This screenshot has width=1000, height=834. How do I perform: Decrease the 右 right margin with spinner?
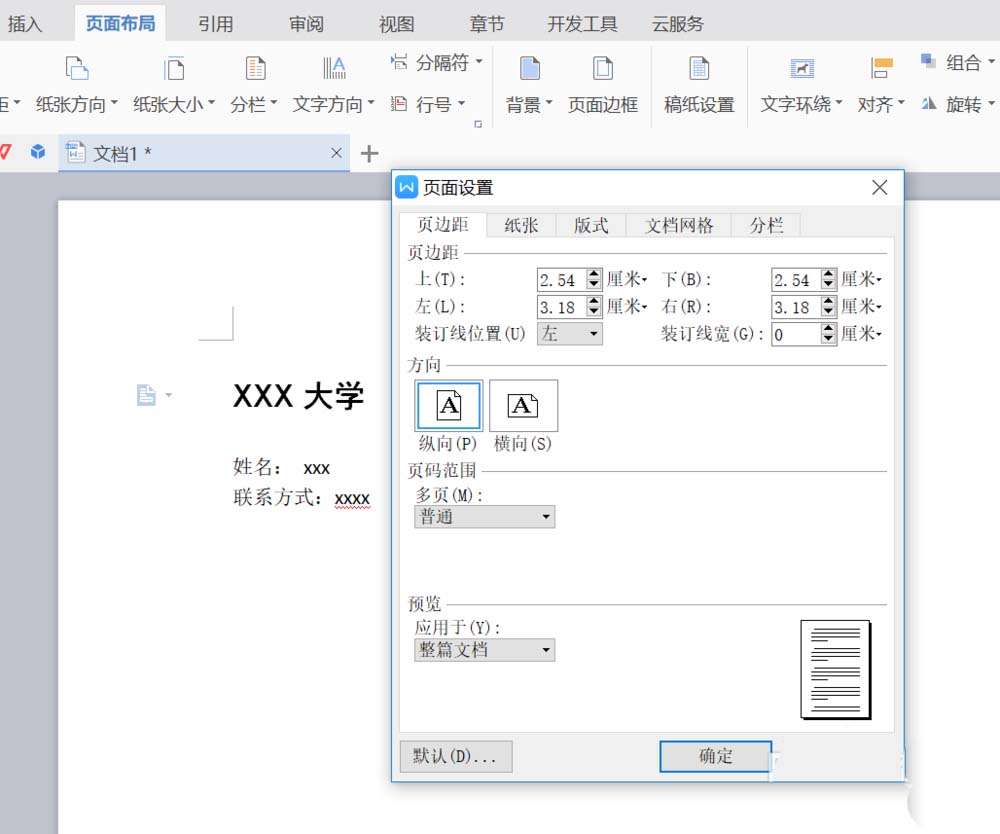click(828, 312)
